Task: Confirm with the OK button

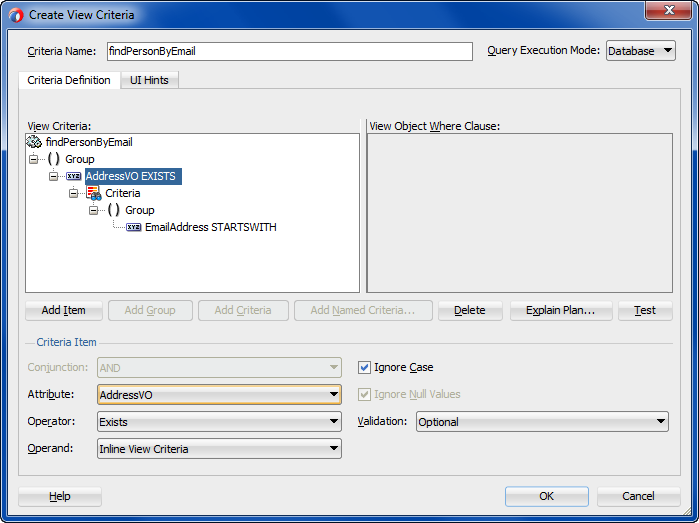Action: [547, 496]
